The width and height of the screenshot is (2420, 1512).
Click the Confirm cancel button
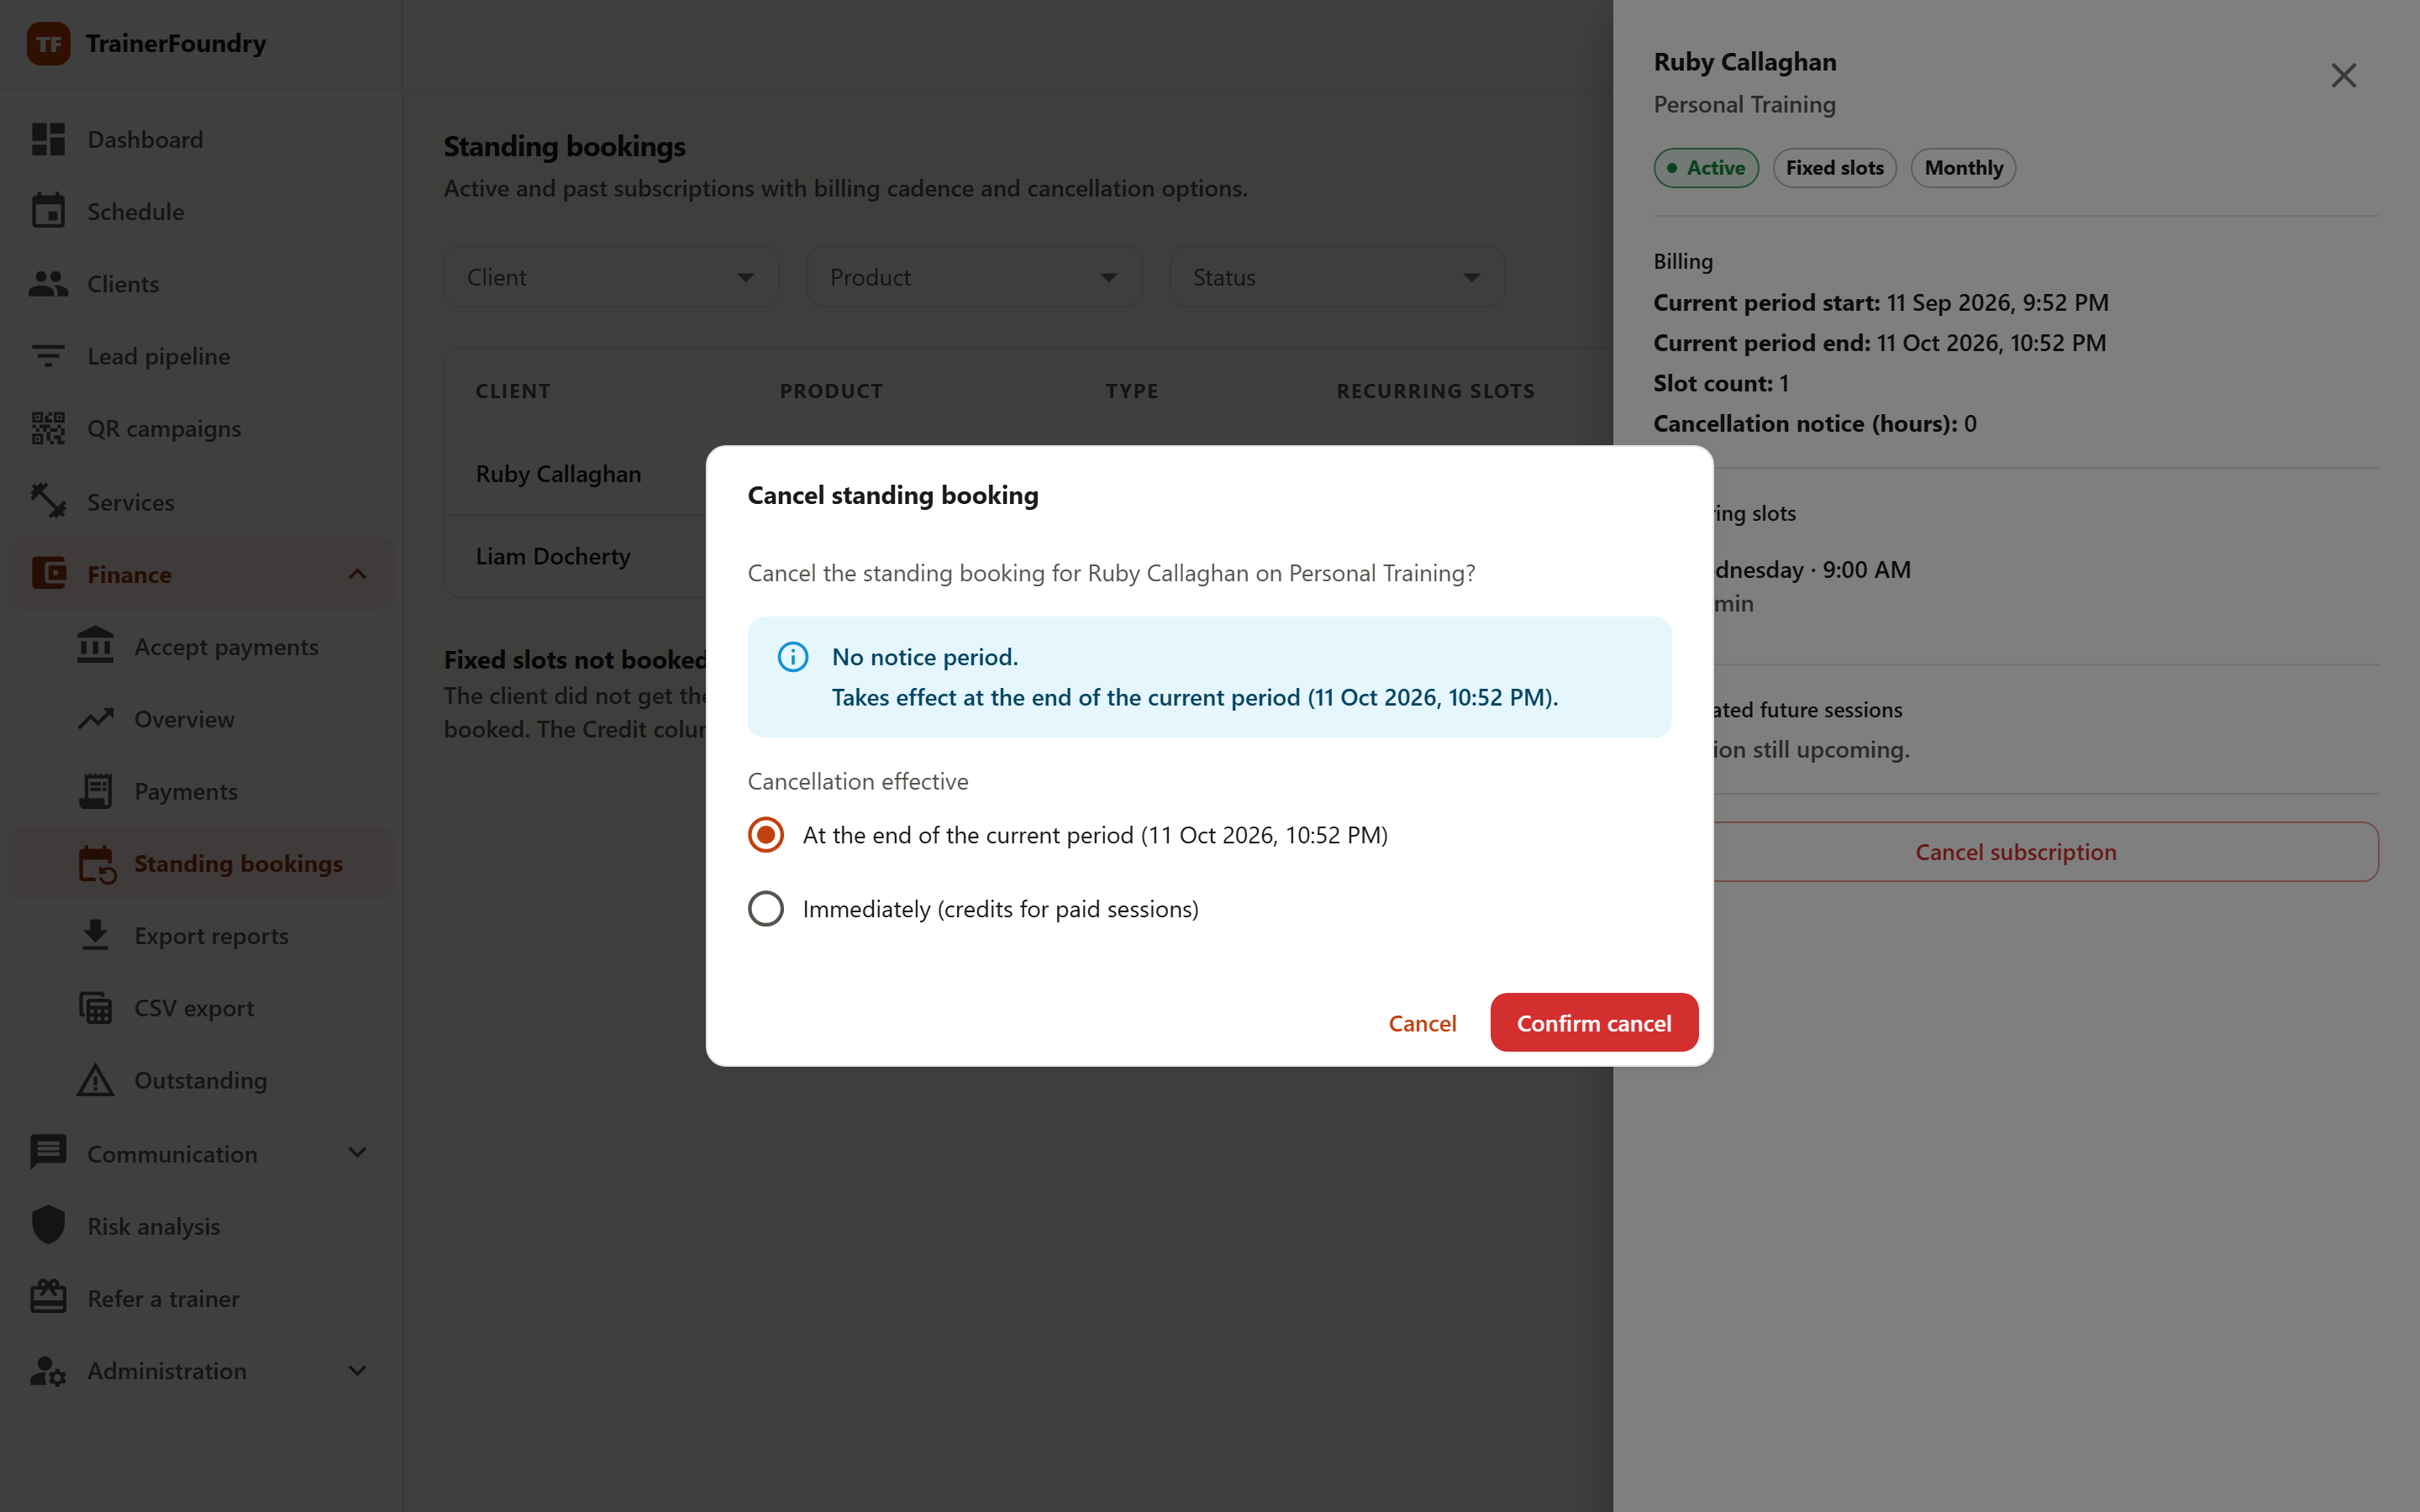coord(1594,1022)
